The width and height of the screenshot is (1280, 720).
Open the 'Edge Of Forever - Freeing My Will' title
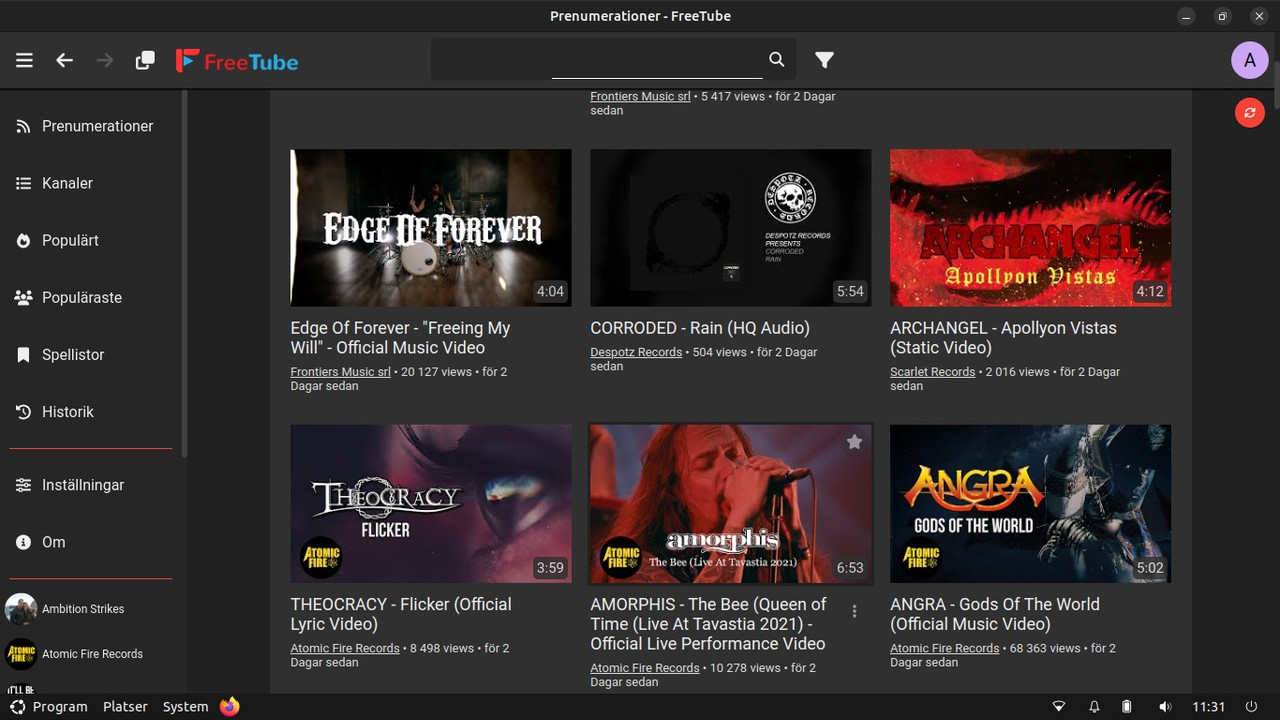pos(401,338)
